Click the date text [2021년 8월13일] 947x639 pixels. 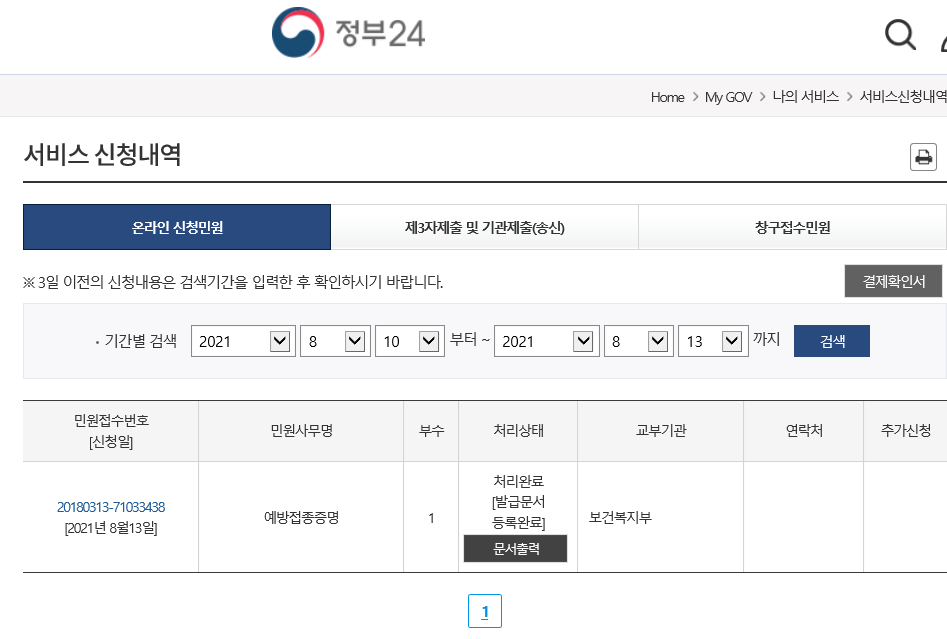pyautogui.click(x=111, y=528)
